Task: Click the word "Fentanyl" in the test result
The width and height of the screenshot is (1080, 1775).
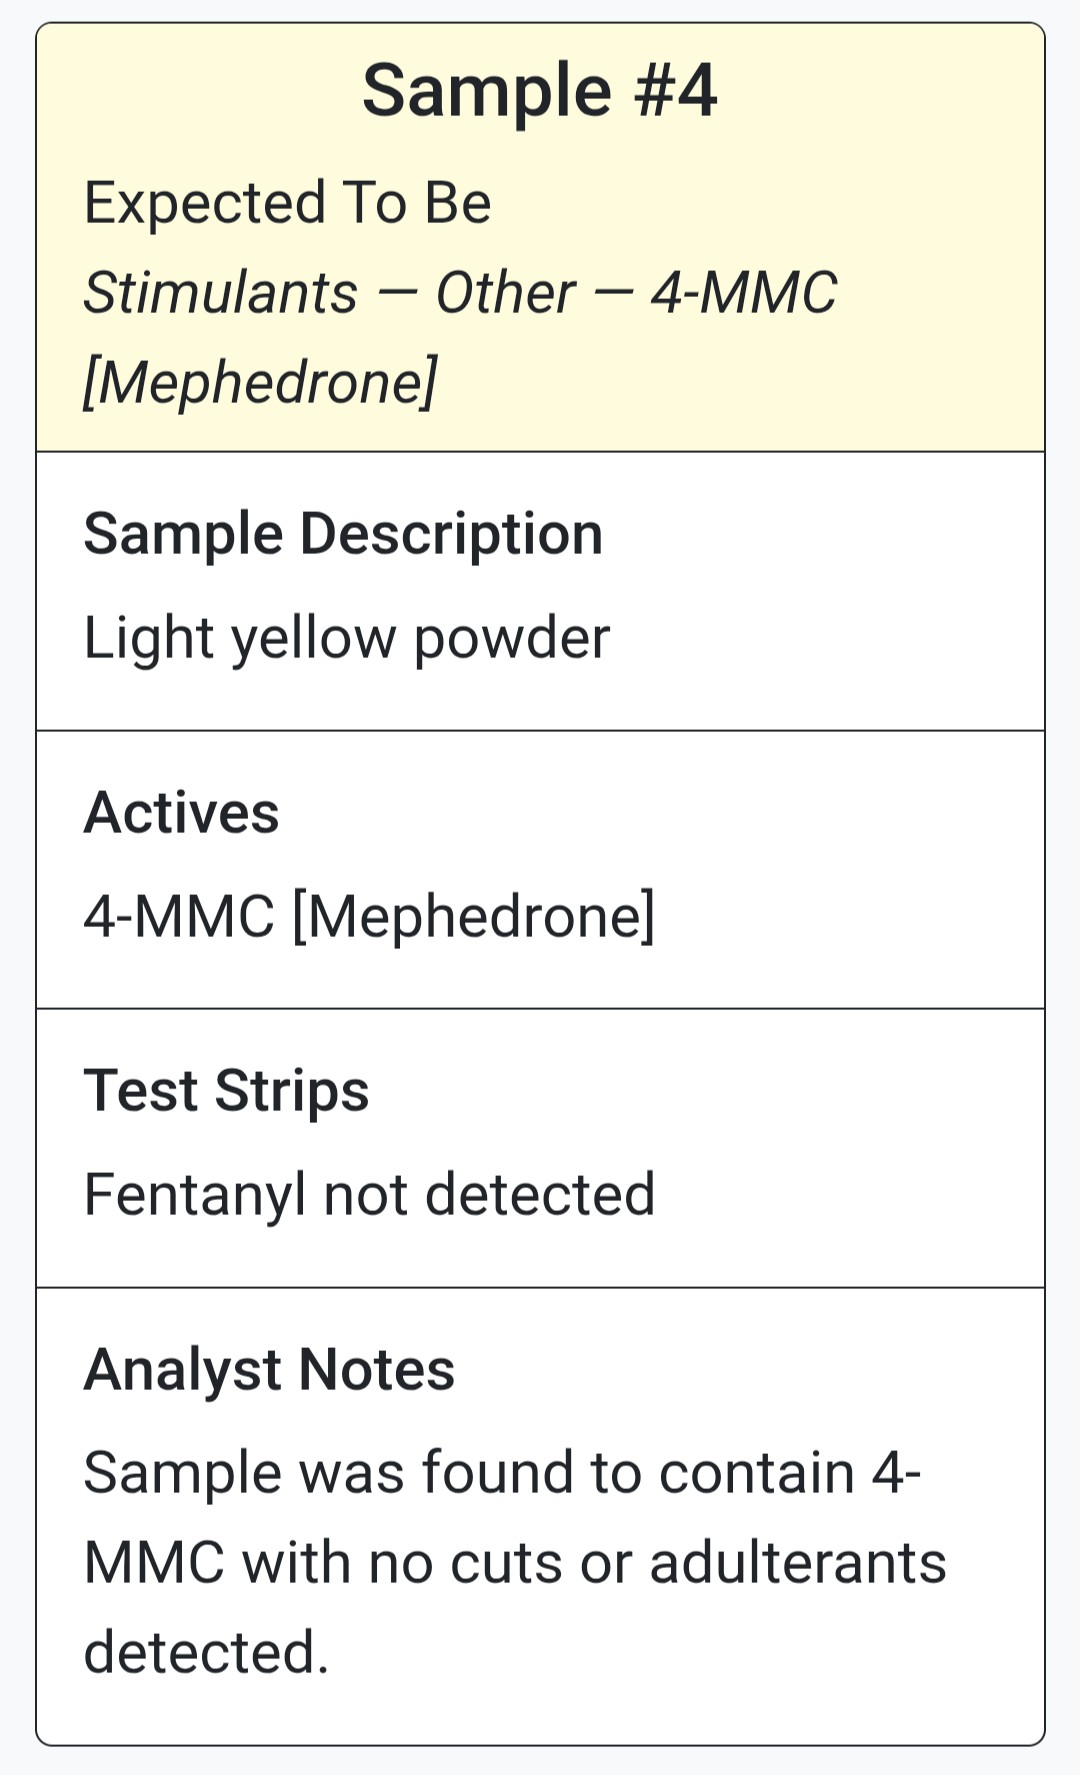Action: click(194, 1194)
